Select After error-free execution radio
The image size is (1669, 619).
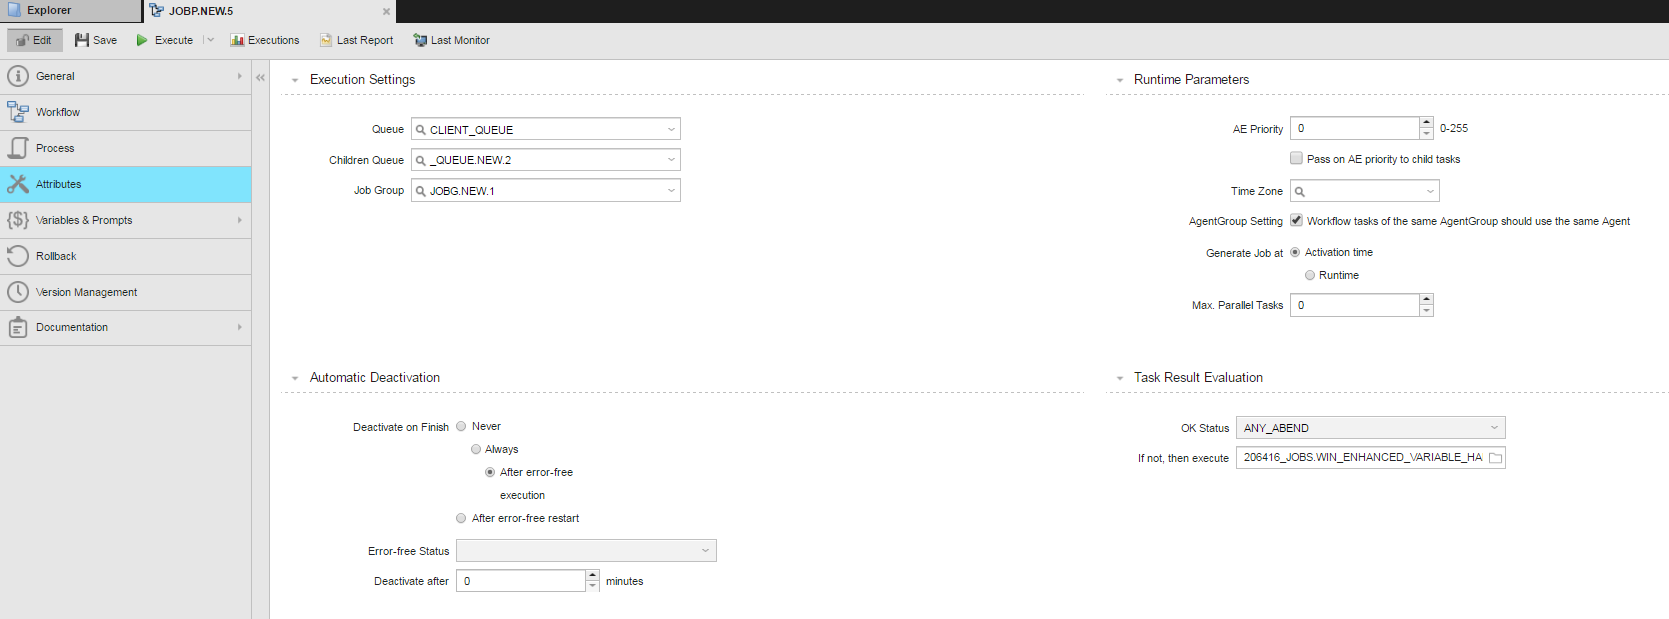pyautogui.click(x=490, y=472)
